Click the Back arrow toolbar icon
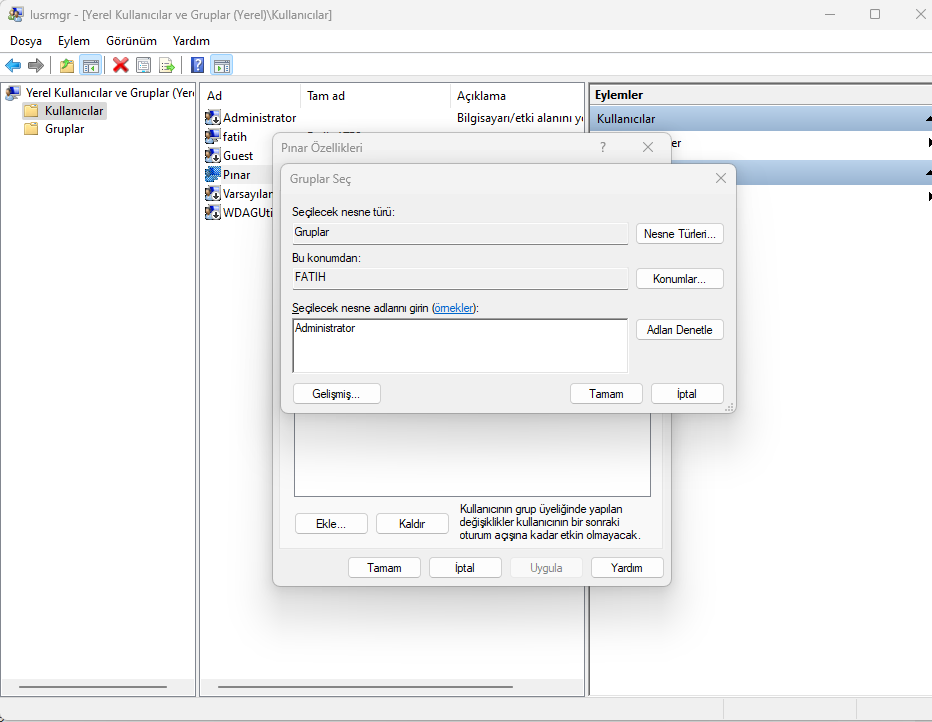This screenshot has width=932, height=722. (x=13, y=65)
